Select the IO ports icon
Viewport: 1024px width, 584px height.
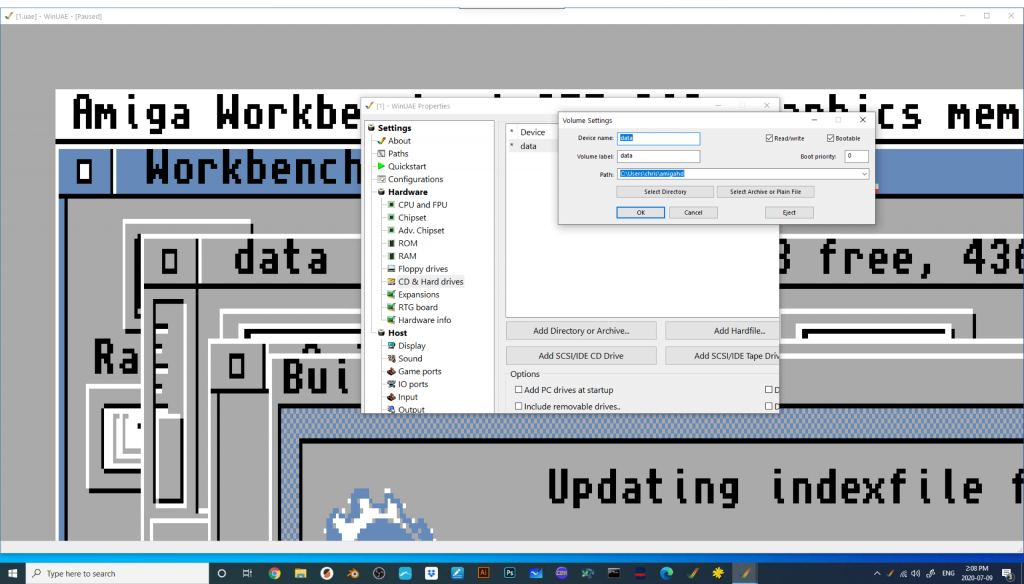(391, 384)
